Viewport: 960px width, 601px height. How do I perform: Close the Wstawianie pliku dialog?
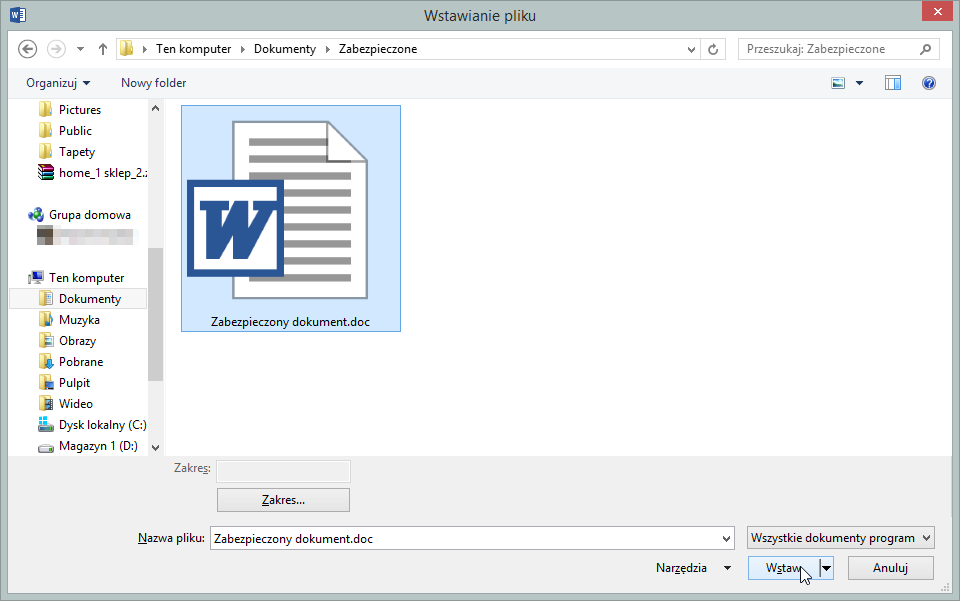937,12
